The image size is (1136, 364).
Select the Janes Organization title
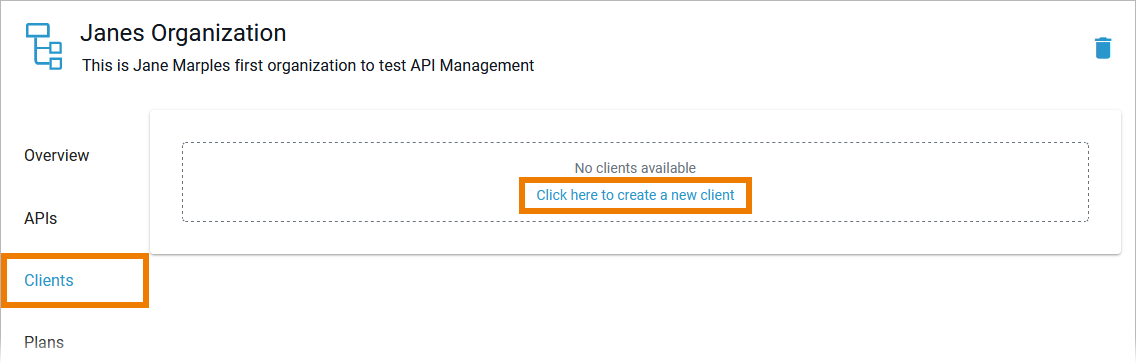183,33
